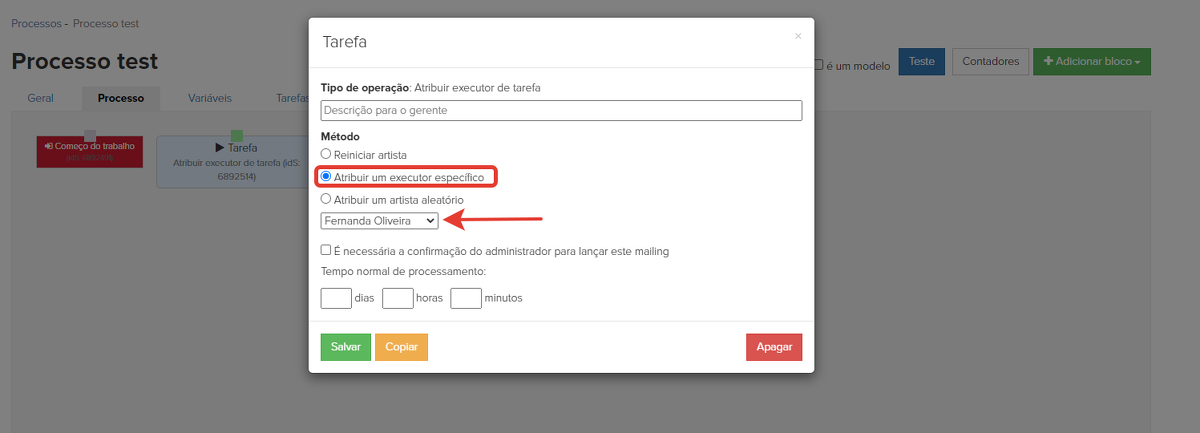Switch to the Geral tab
Screen dimensions: 1200x433
point(41,99)
